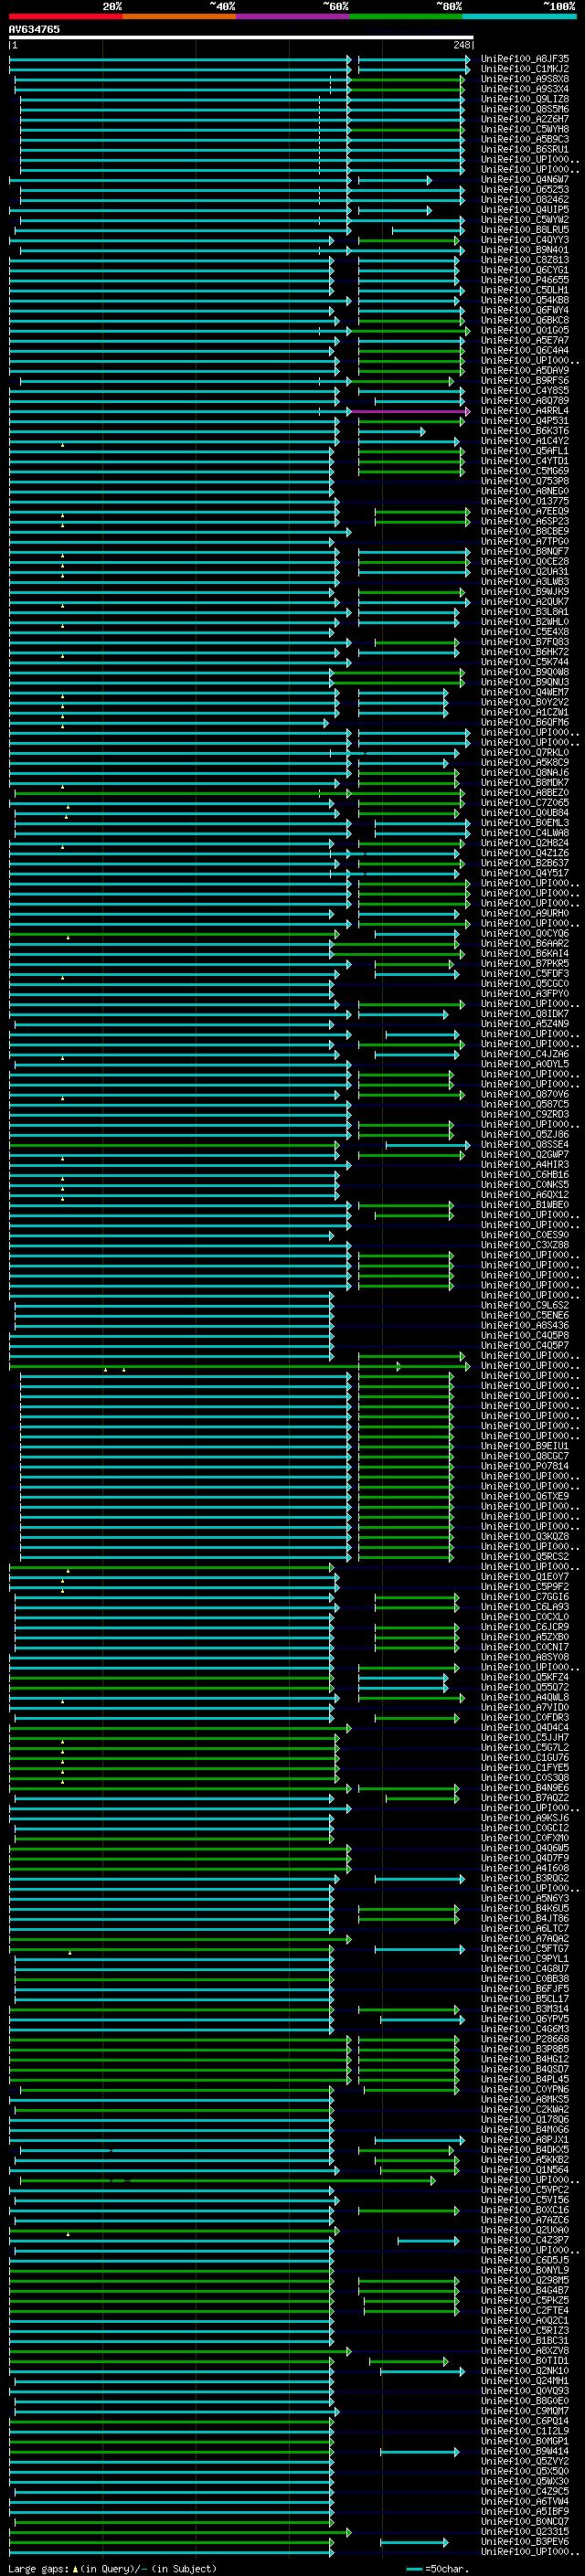Click the purple alignment bar for A4RRL4
The width and height of the screenshot is (585, 2576).
click(x=409, y=411)
